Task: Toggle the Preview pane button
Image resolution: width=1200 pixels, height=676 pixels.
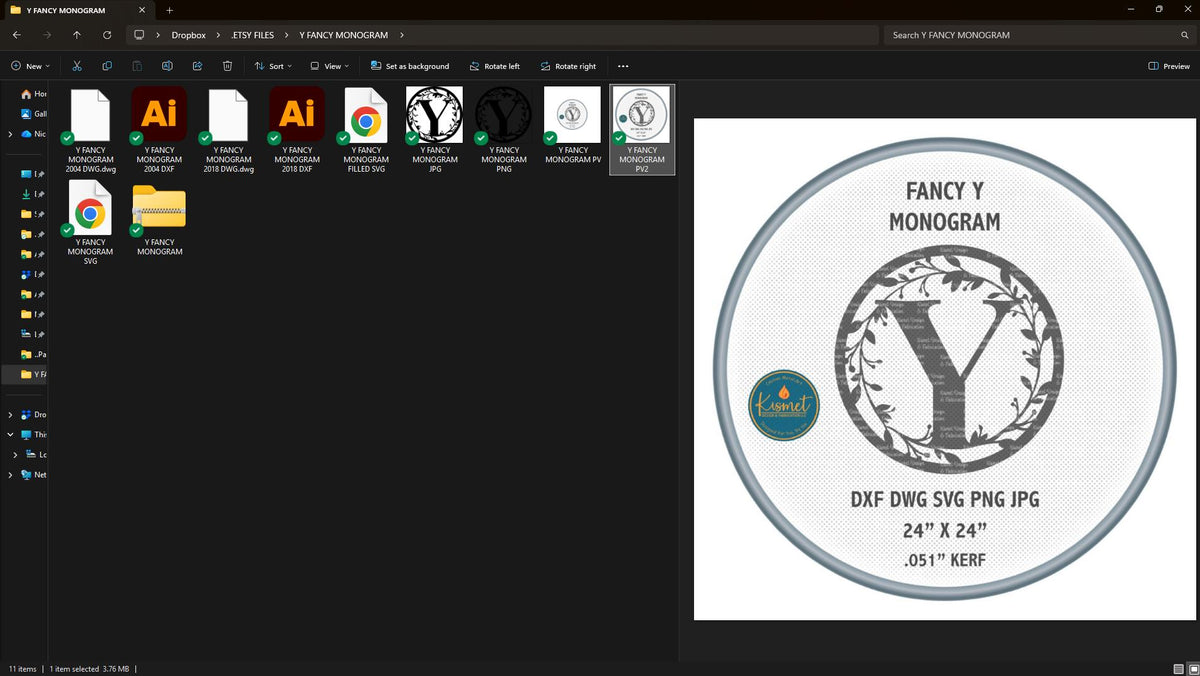Action: coord(1169,66)
